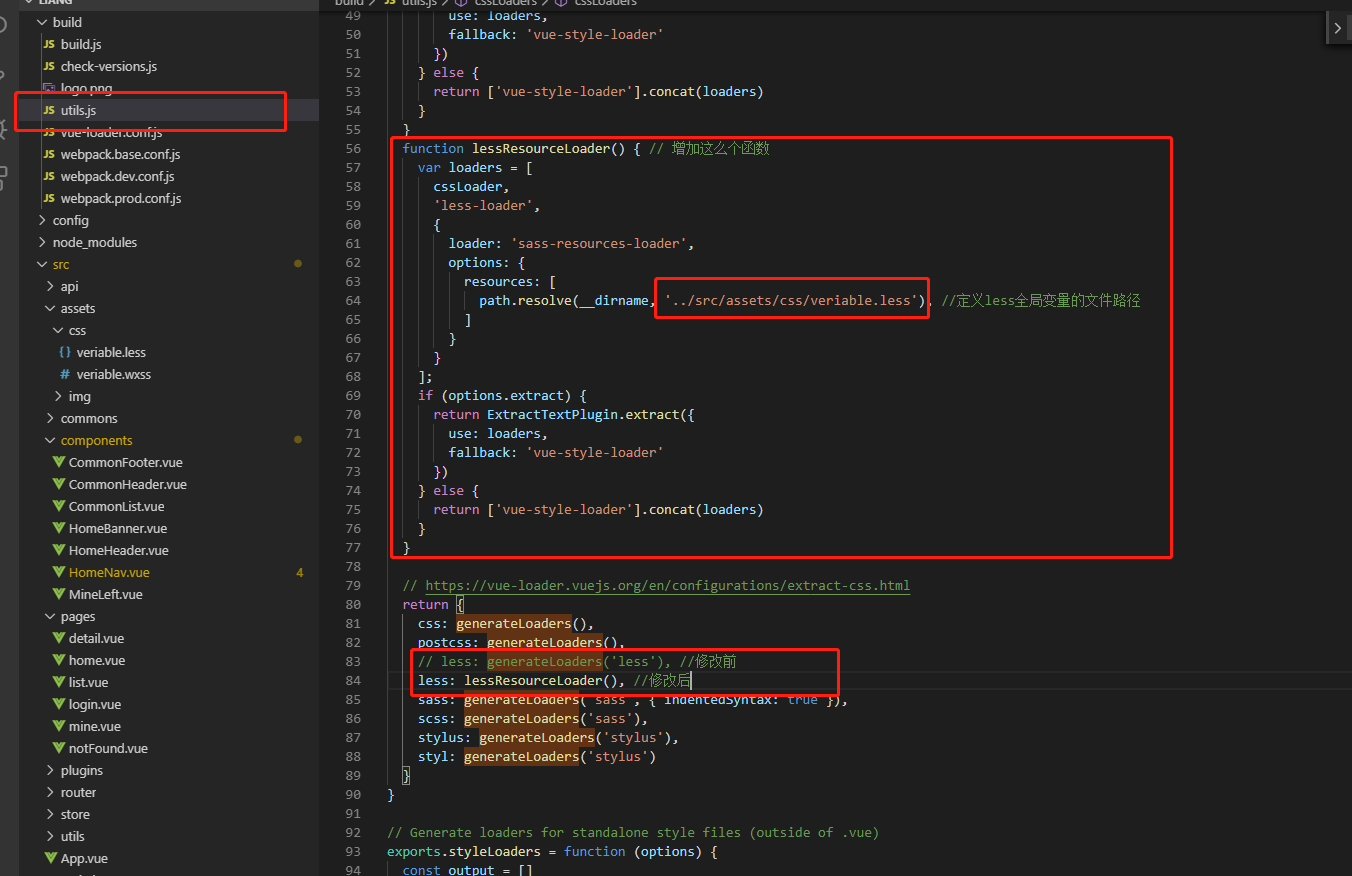This screenshot has height=876, width=1352.
Task: Click the image icon beside logo.png
Action: coord(49,88)
